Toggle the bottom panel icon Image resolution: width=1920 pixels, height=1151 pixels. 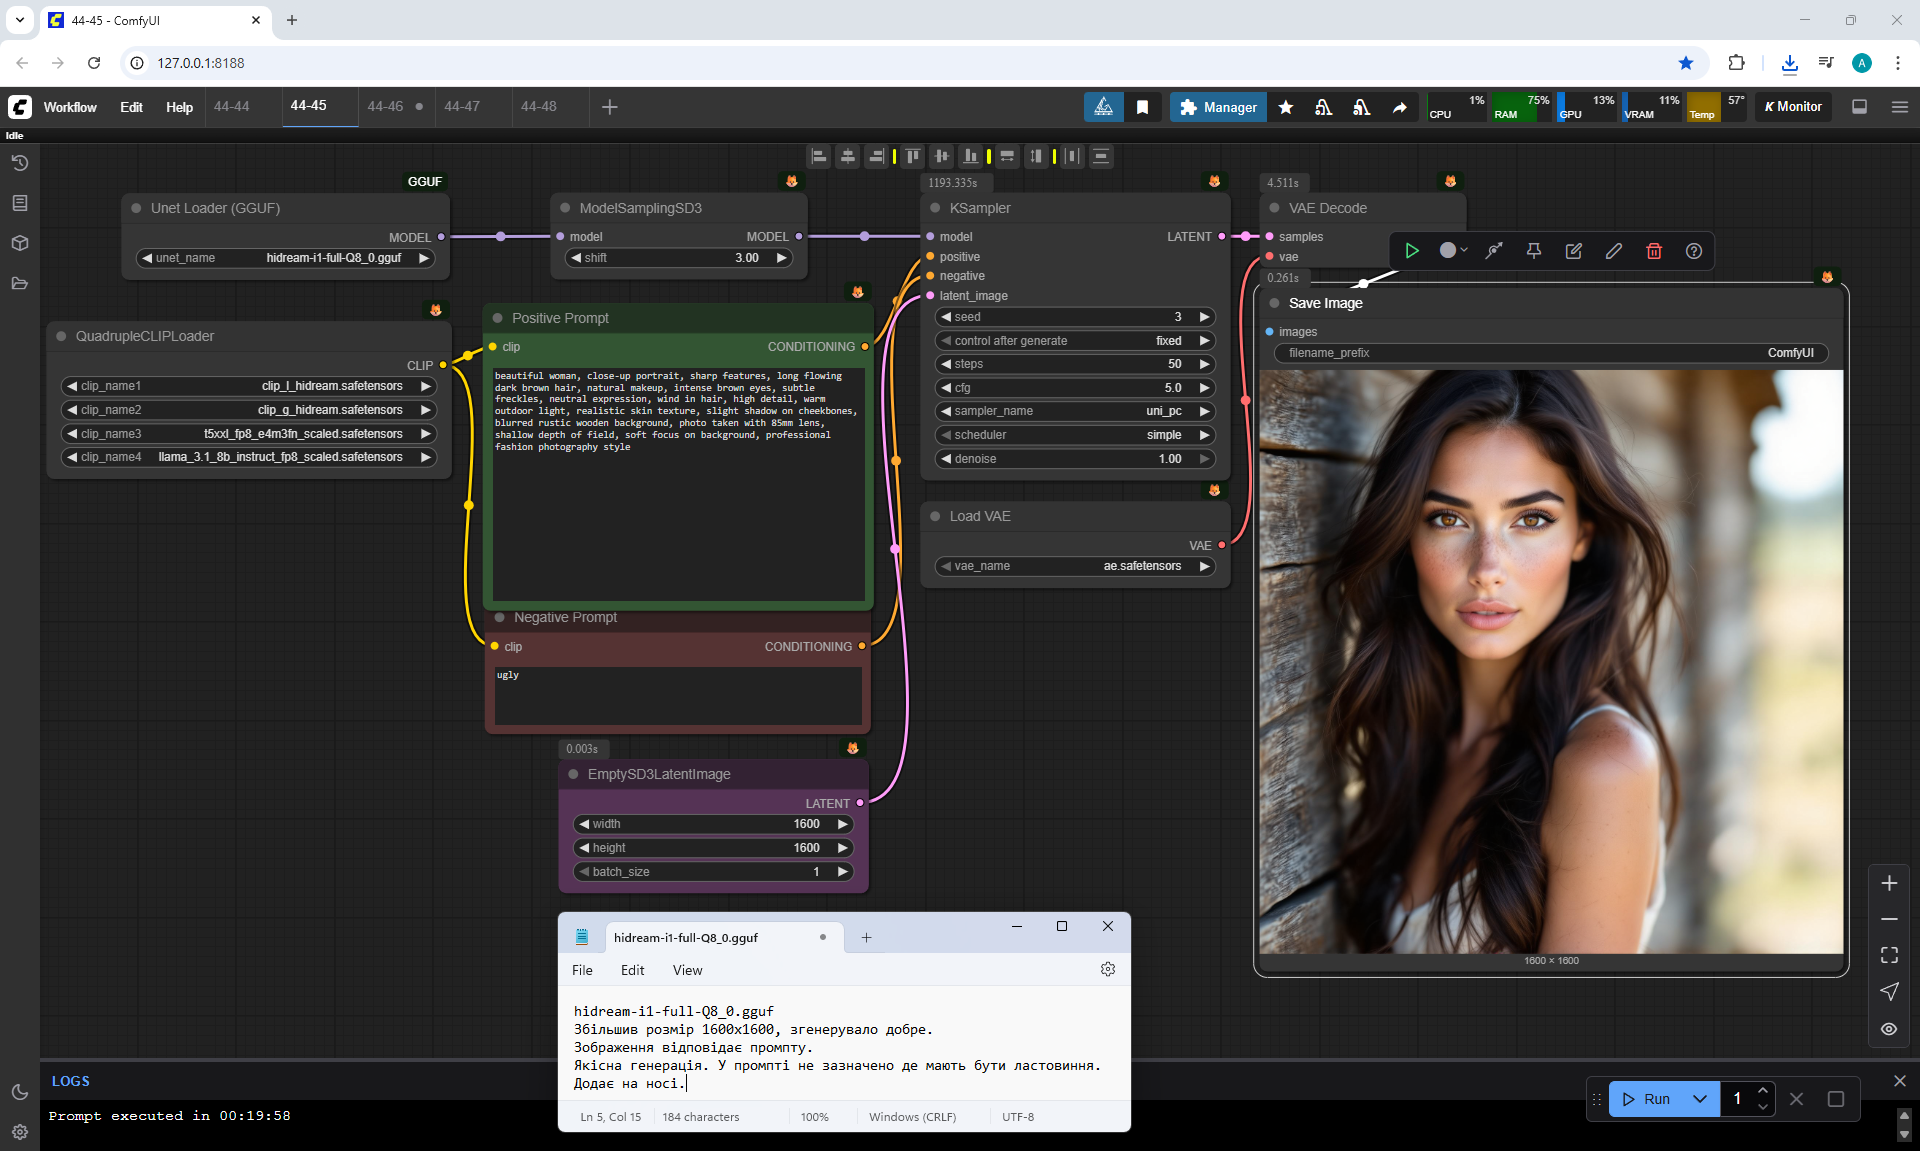click(x=1859, y=107)
